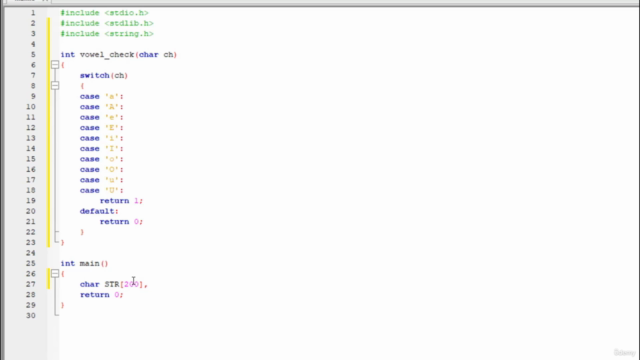Click the case 'e': line
The width and height of the screenshot is (640, 360).
102,117
